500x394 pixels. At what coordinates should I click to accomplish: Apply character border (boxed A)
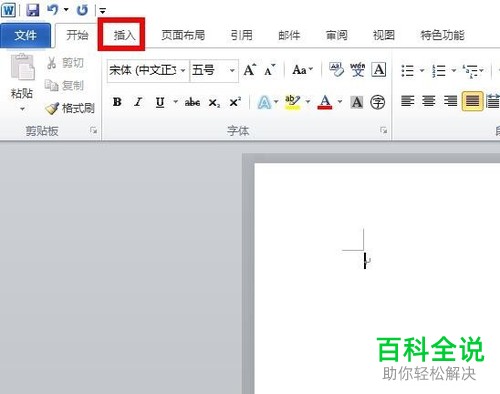379,70
